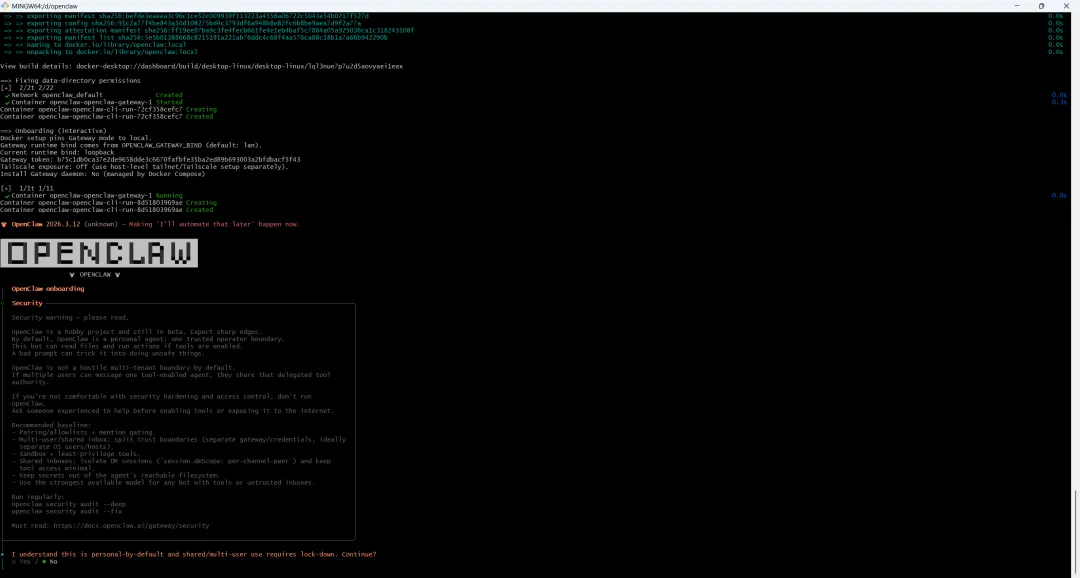This screenshot has width=1080, height=578.
Task: Open the docs.openclaw.ai/gateway/security link
Action: [131, 526]
